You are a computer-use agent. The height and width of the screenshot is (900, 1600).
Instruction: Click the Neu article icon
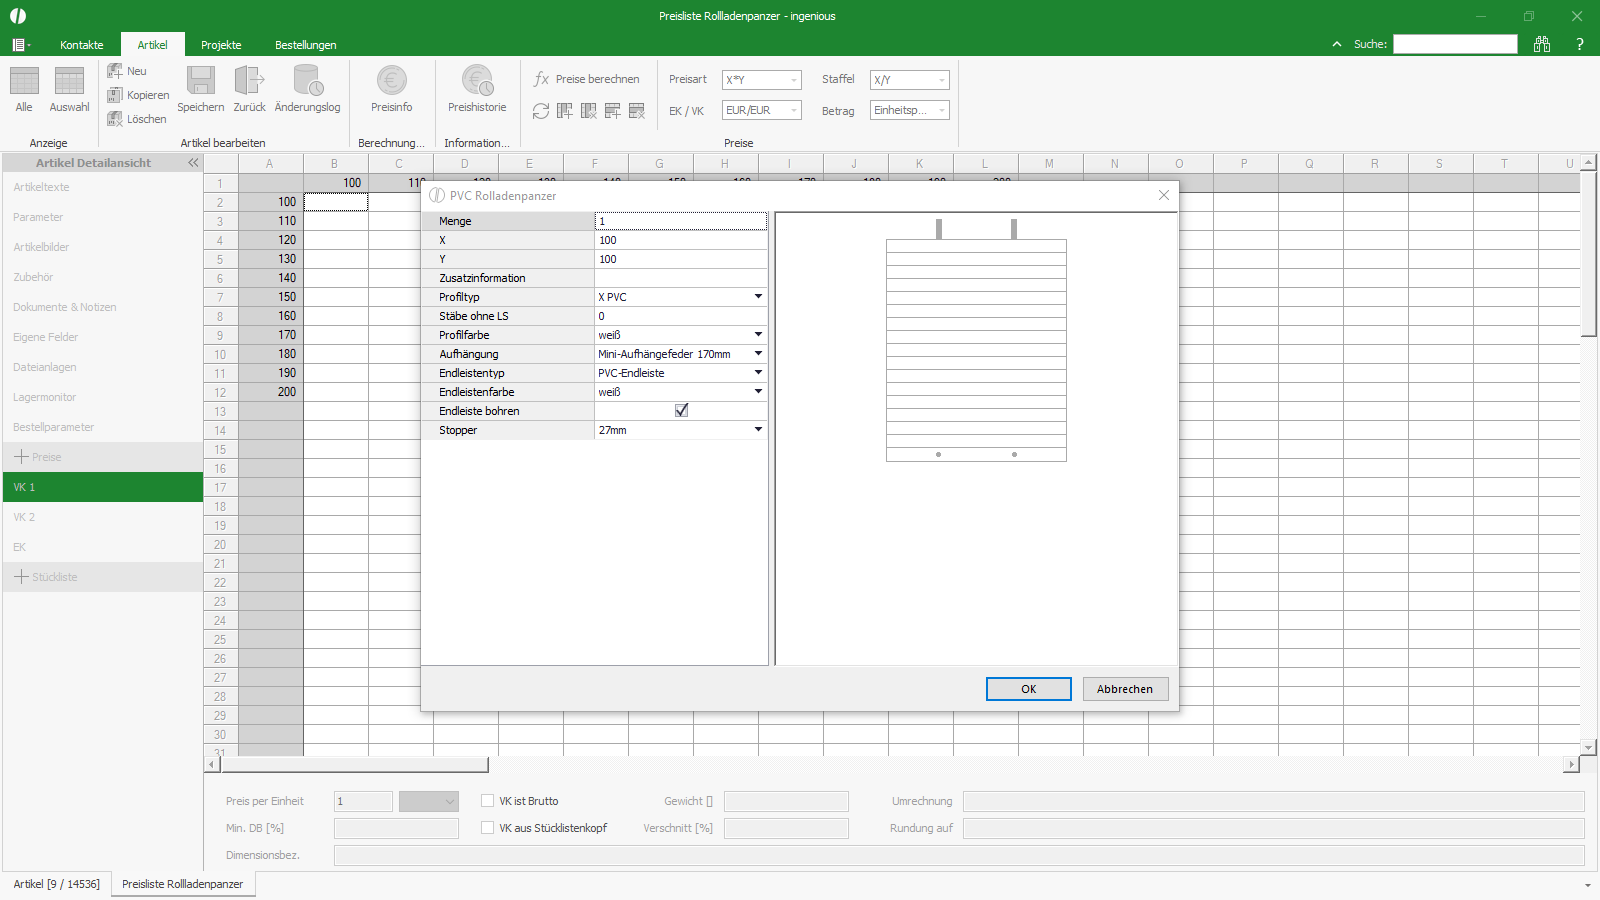pyautogui.click(x=115, y=71)
